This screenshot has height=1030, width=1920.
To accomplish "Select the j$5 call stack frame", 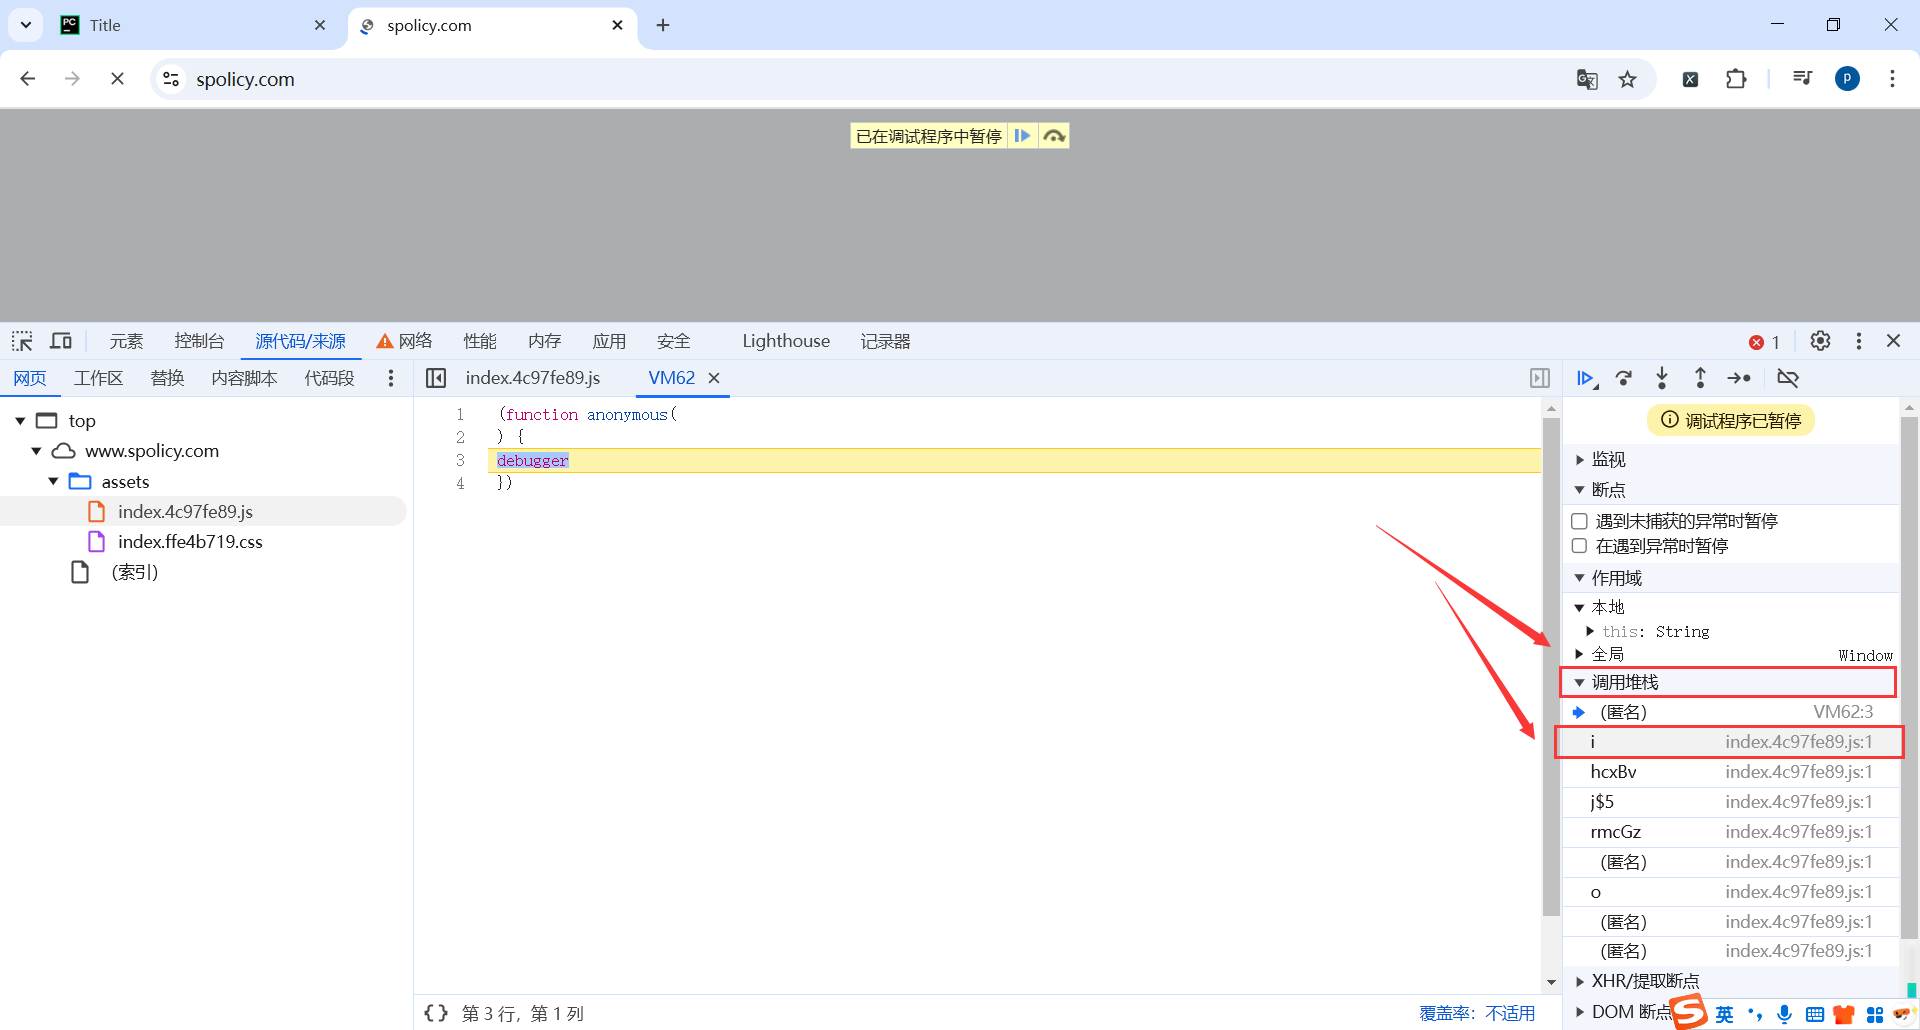I will 1730,802.
